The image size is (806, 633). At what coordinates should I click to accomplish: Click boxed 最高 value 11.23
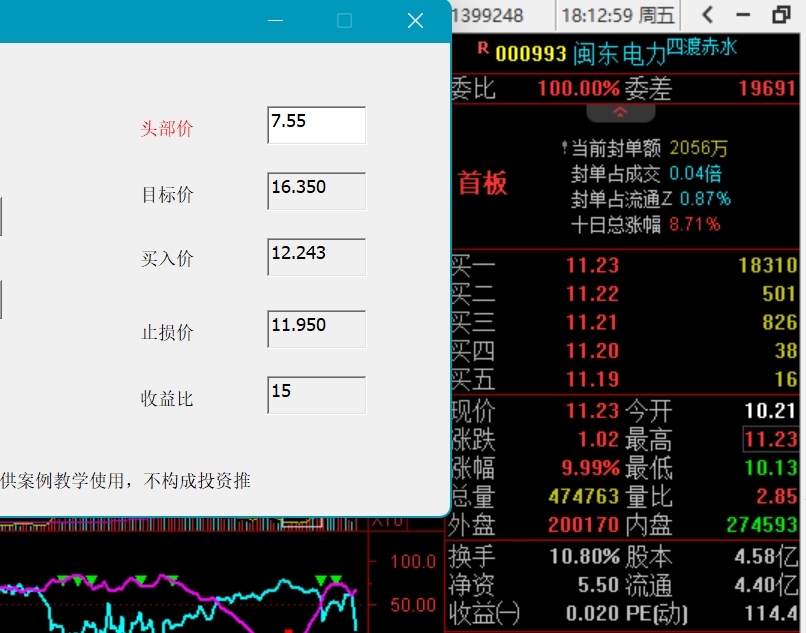click(771, 440)
